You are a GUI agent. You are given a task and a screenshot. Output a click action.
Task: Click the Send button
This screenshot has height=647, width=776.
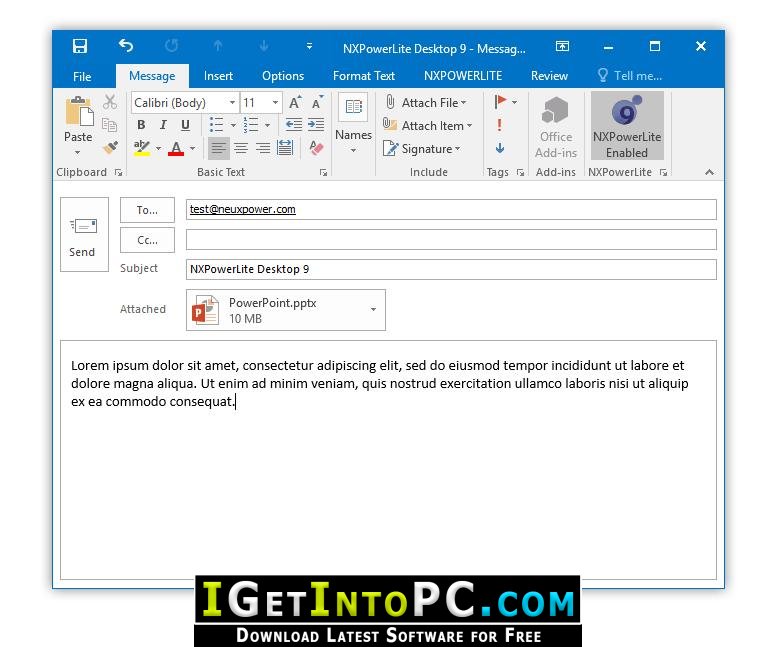[84, 235]
